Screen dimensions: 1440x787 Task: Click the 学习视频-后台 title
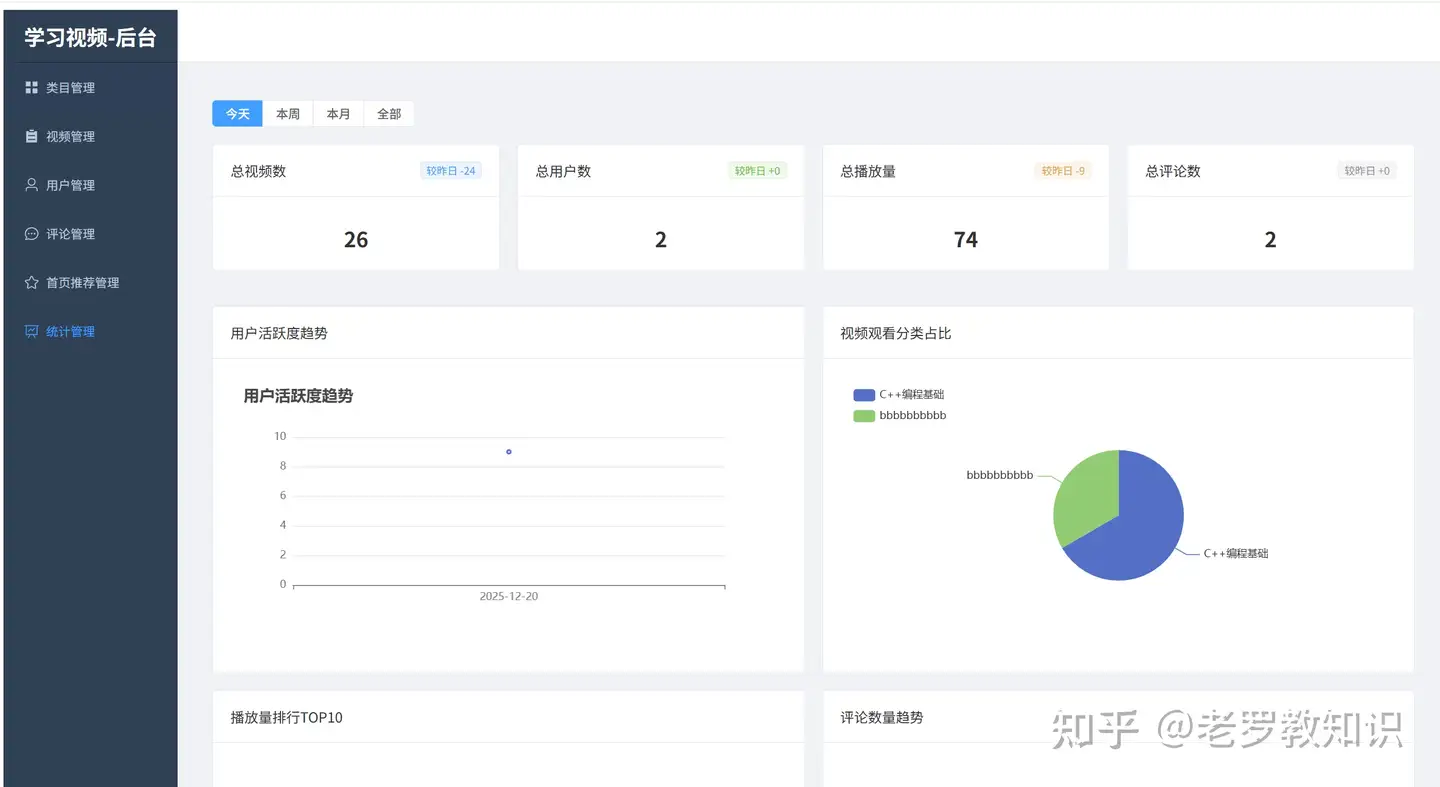click(x=90, y=38)
